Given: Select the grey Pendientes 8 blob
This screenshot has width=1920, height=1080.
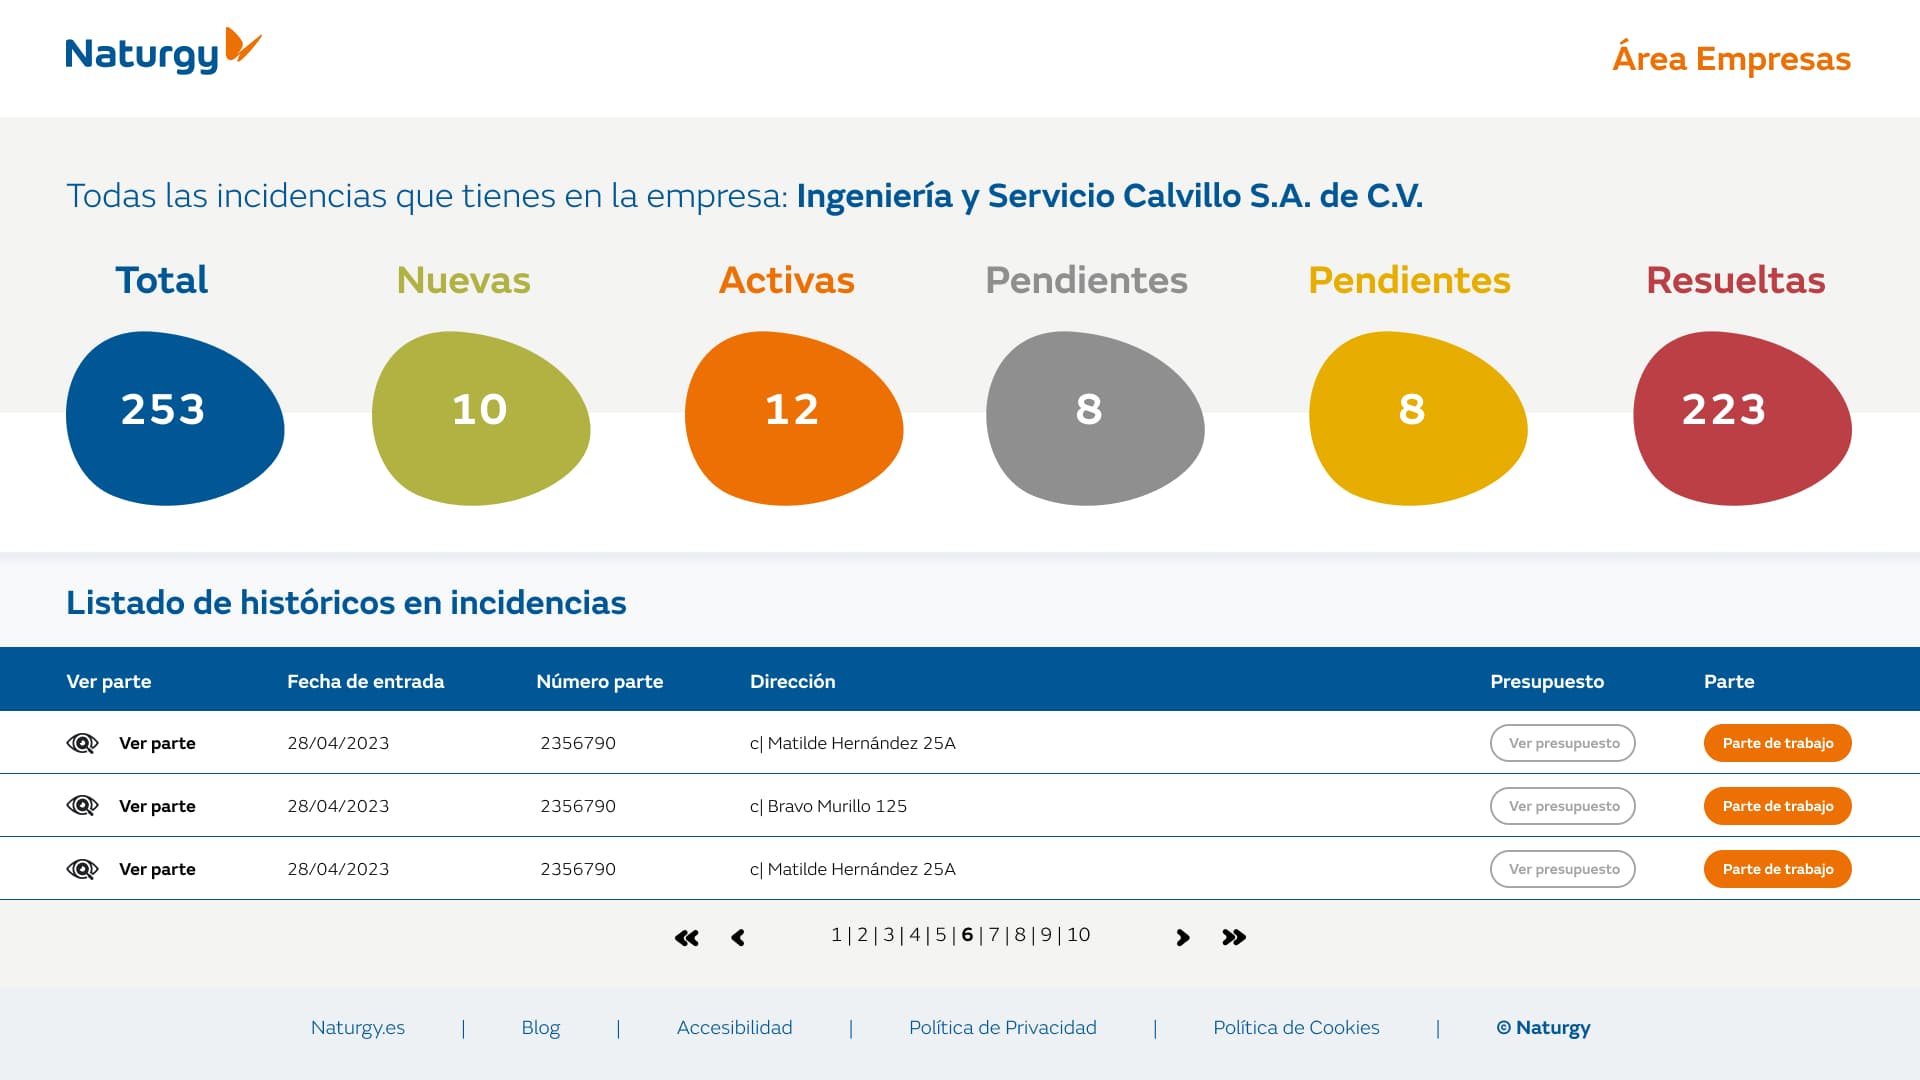Looking at the screenshot, I should (x=1095, y=418).
